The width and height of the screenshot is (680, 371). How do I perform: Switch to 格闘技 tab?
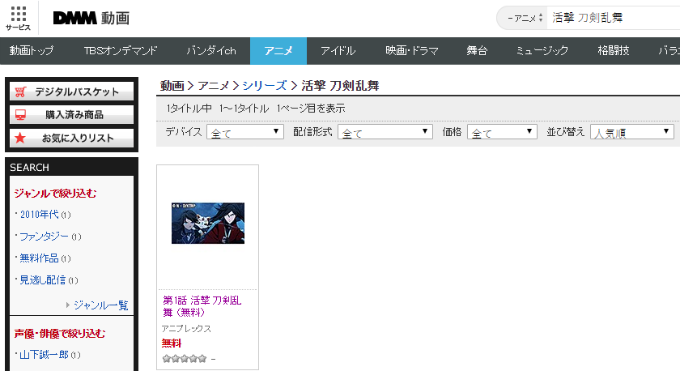click(x=613, y=51)
